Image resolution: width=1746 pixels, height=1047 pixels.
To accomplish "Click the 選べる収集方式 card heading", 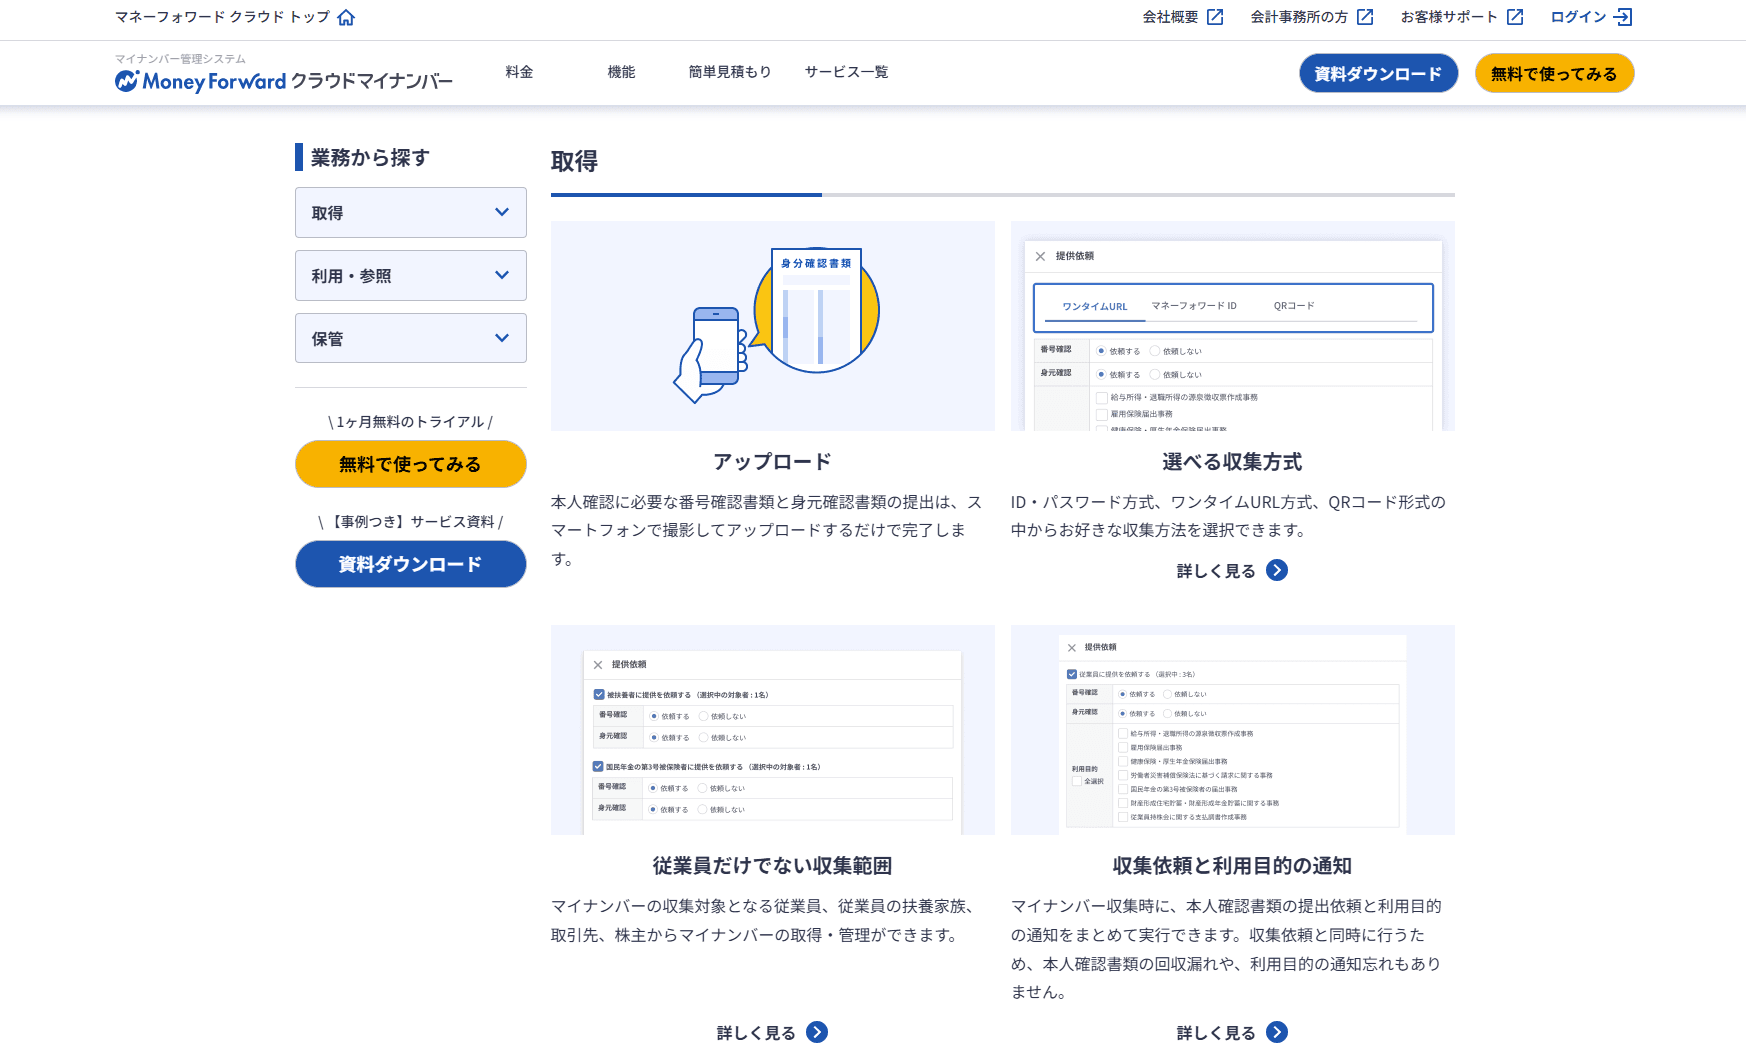I will [x=1233, y=461].
